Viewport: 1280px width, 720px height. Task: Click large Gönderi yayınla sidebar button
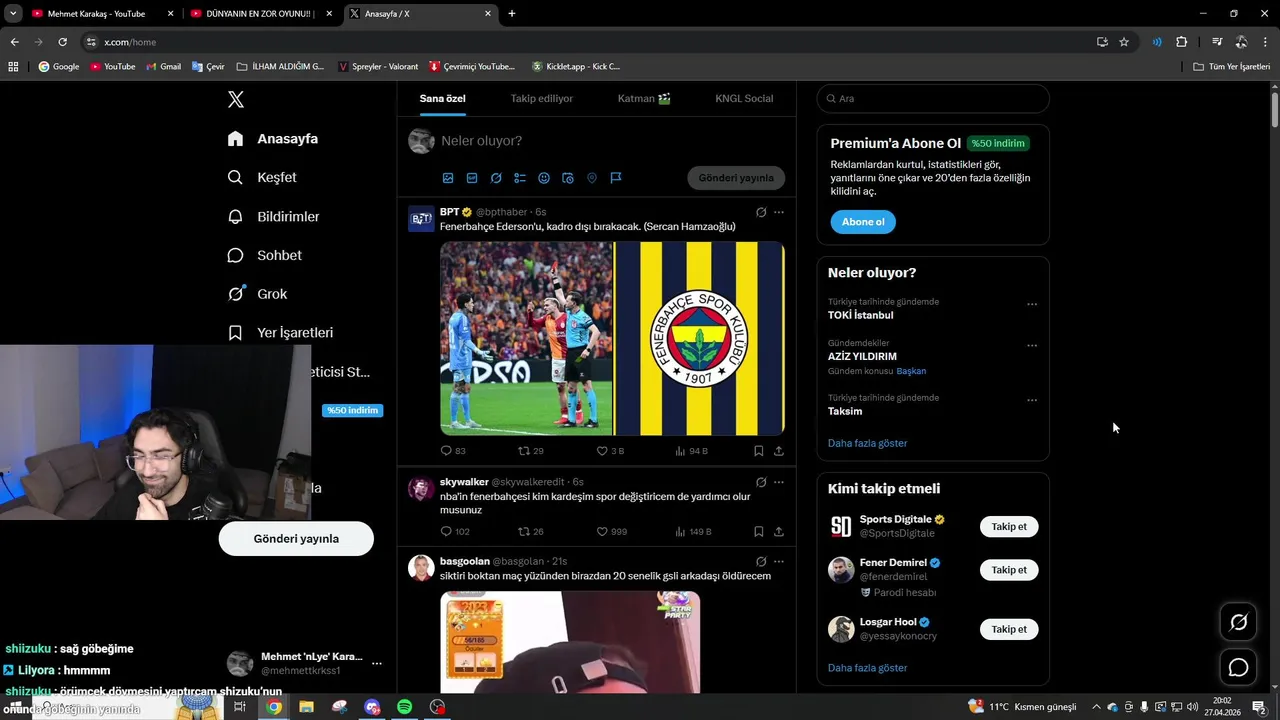click(296, 538)
